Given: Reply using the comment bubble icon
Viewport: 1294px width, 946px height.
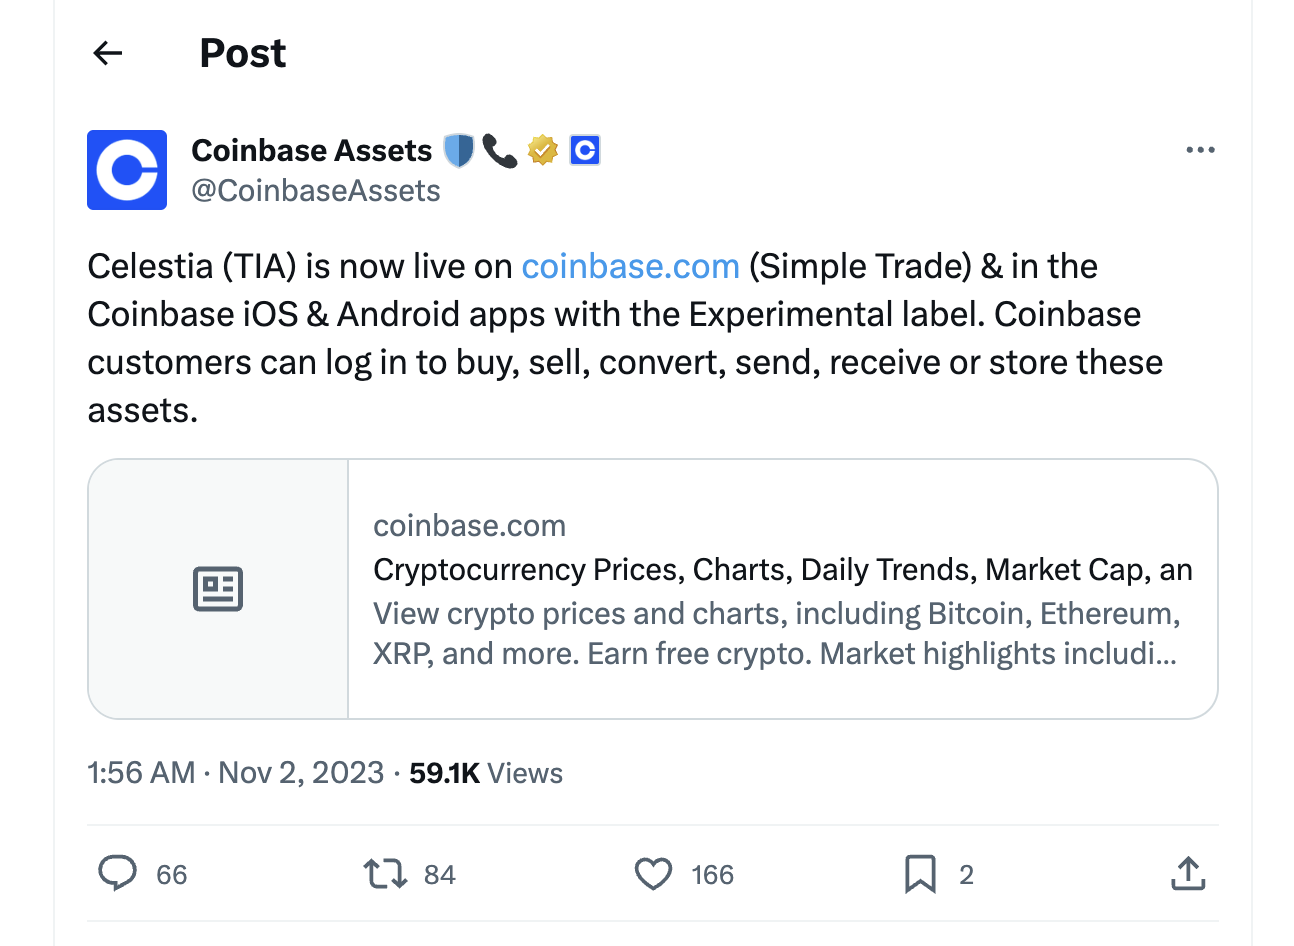Looking at the screenshot, I should tap(118, 874).
